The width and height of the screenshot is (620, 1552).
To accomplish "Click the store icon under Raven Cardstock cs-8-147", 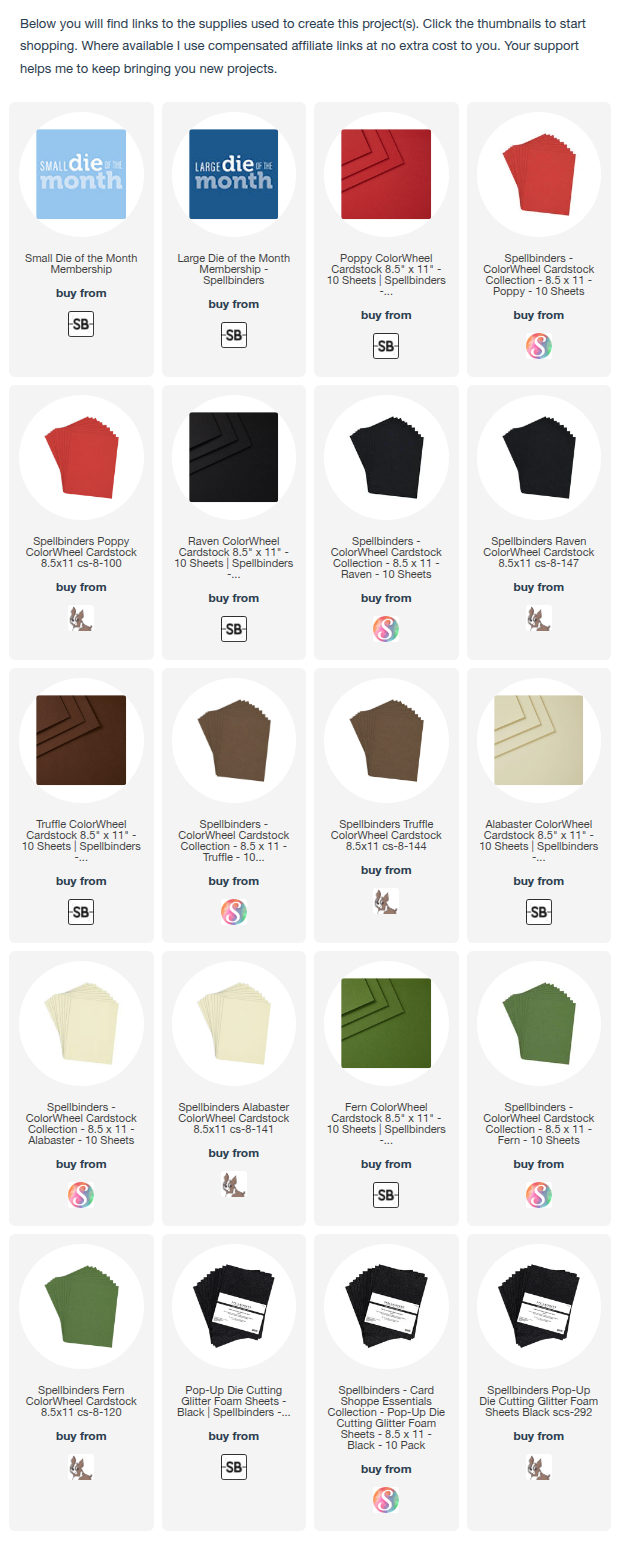I will (539, 619).
